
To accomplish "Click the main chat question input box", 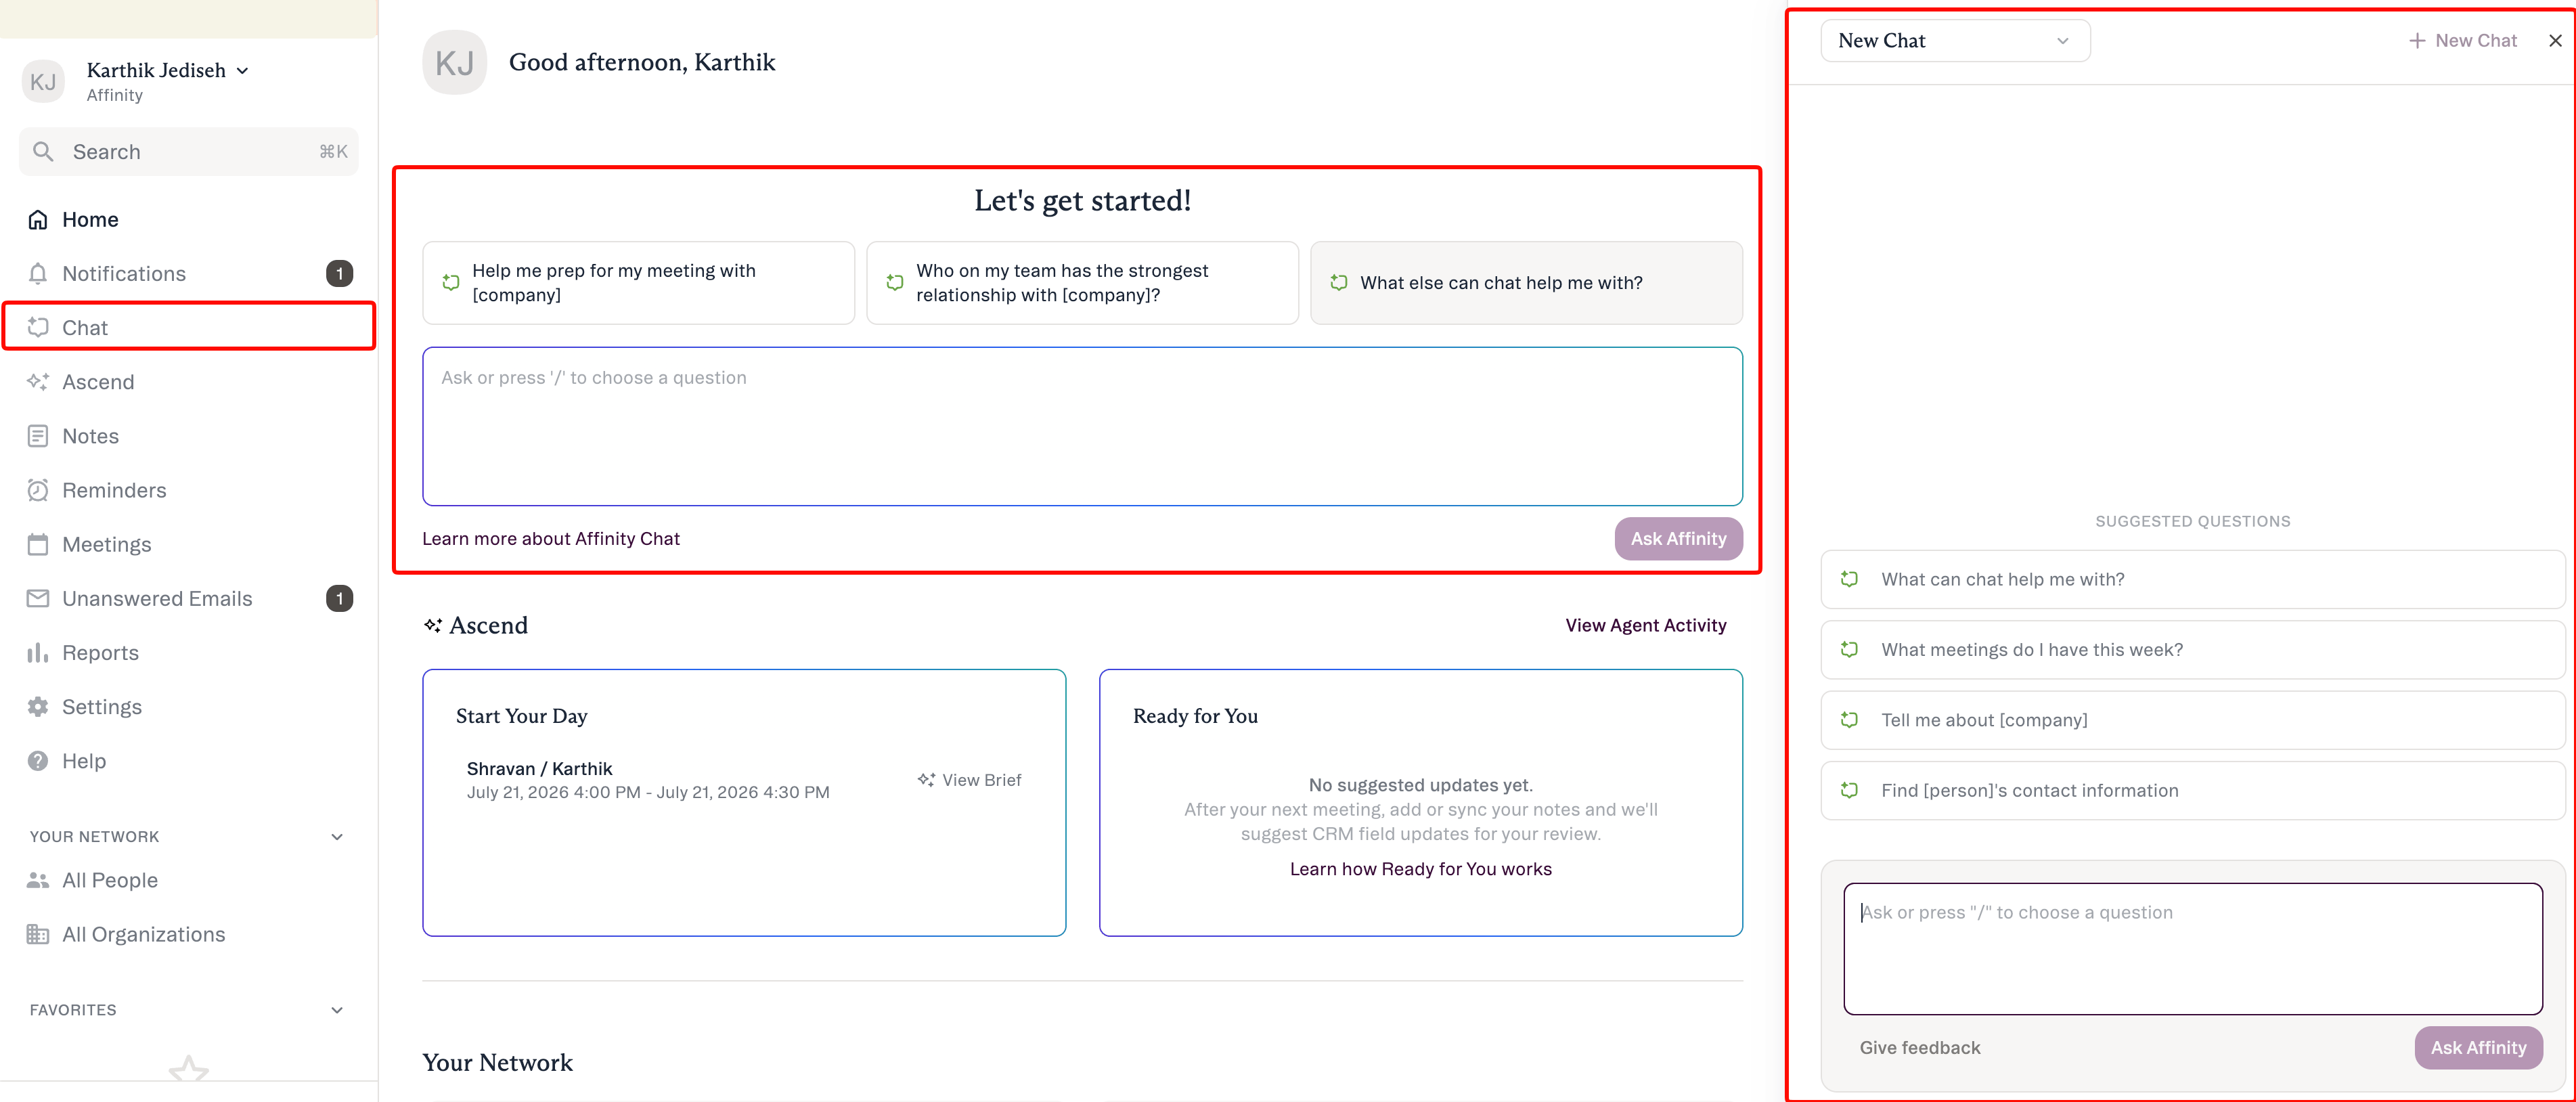I will [1082, 426].
